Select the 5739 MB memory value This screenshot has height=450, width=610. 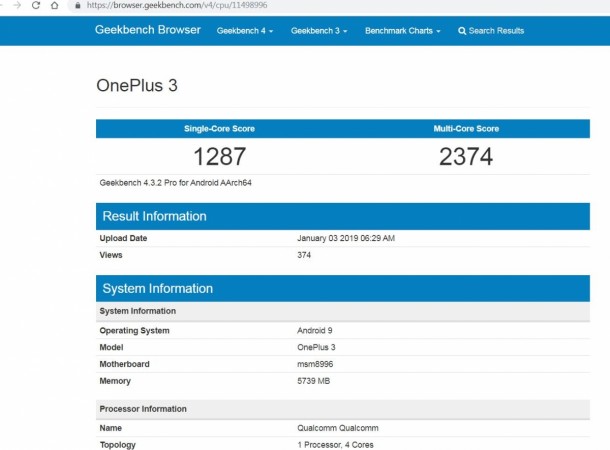(x=314, y=381)
